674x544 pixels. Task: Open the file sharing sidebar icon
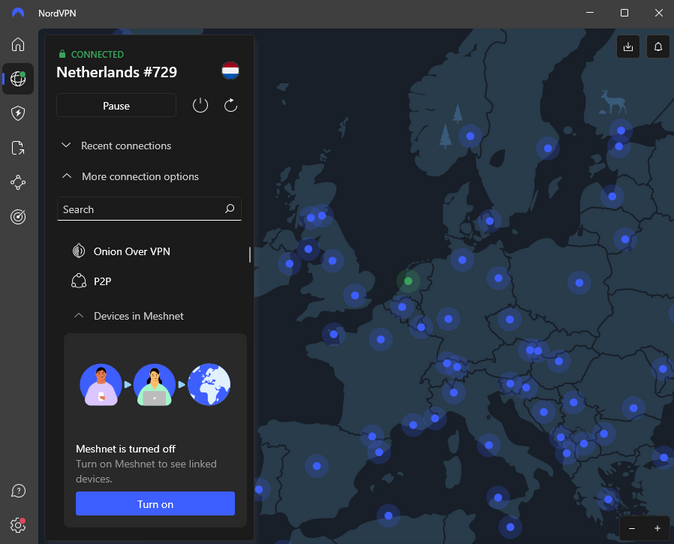click(x=18, y=148)
